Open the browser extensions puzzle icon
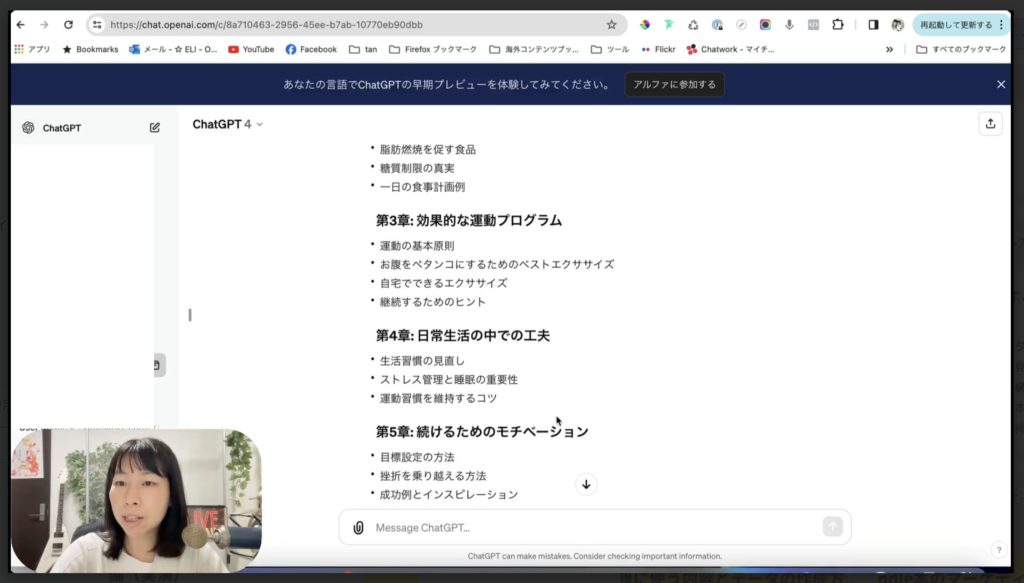1024x583 pixels. [838, 24]
